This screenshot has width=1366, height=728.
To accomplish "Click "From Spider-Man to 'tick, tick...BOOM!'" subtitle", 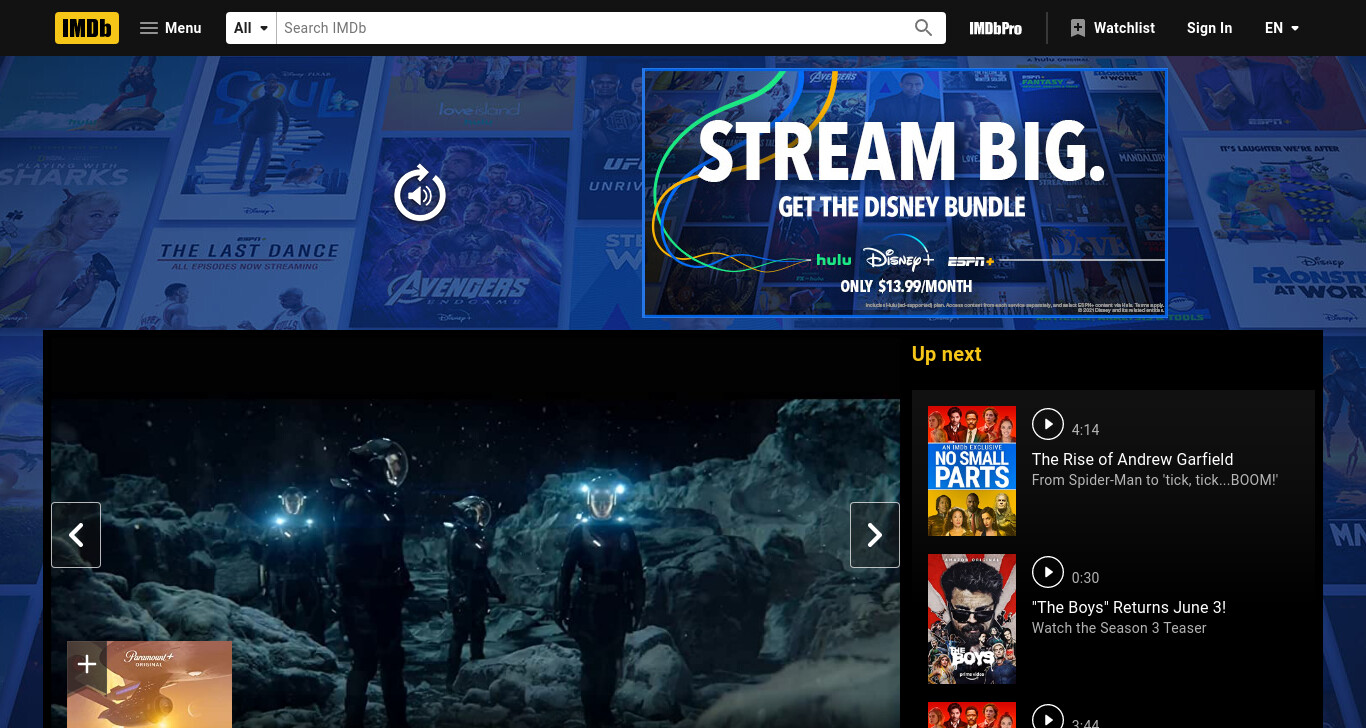I will (1155, 480).
